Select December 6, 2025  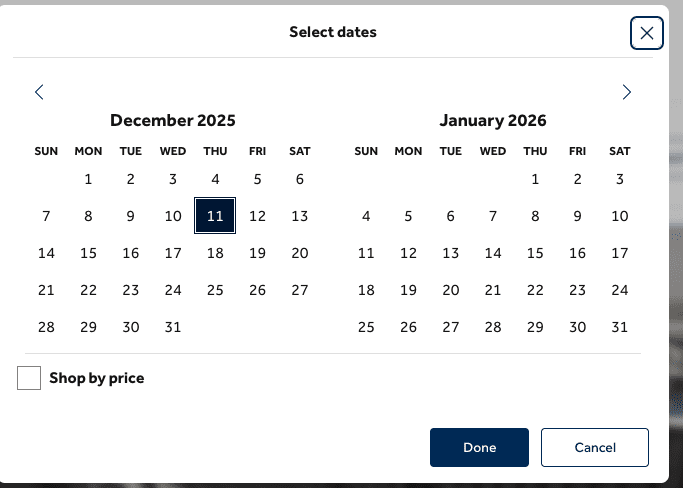point(300,179)
